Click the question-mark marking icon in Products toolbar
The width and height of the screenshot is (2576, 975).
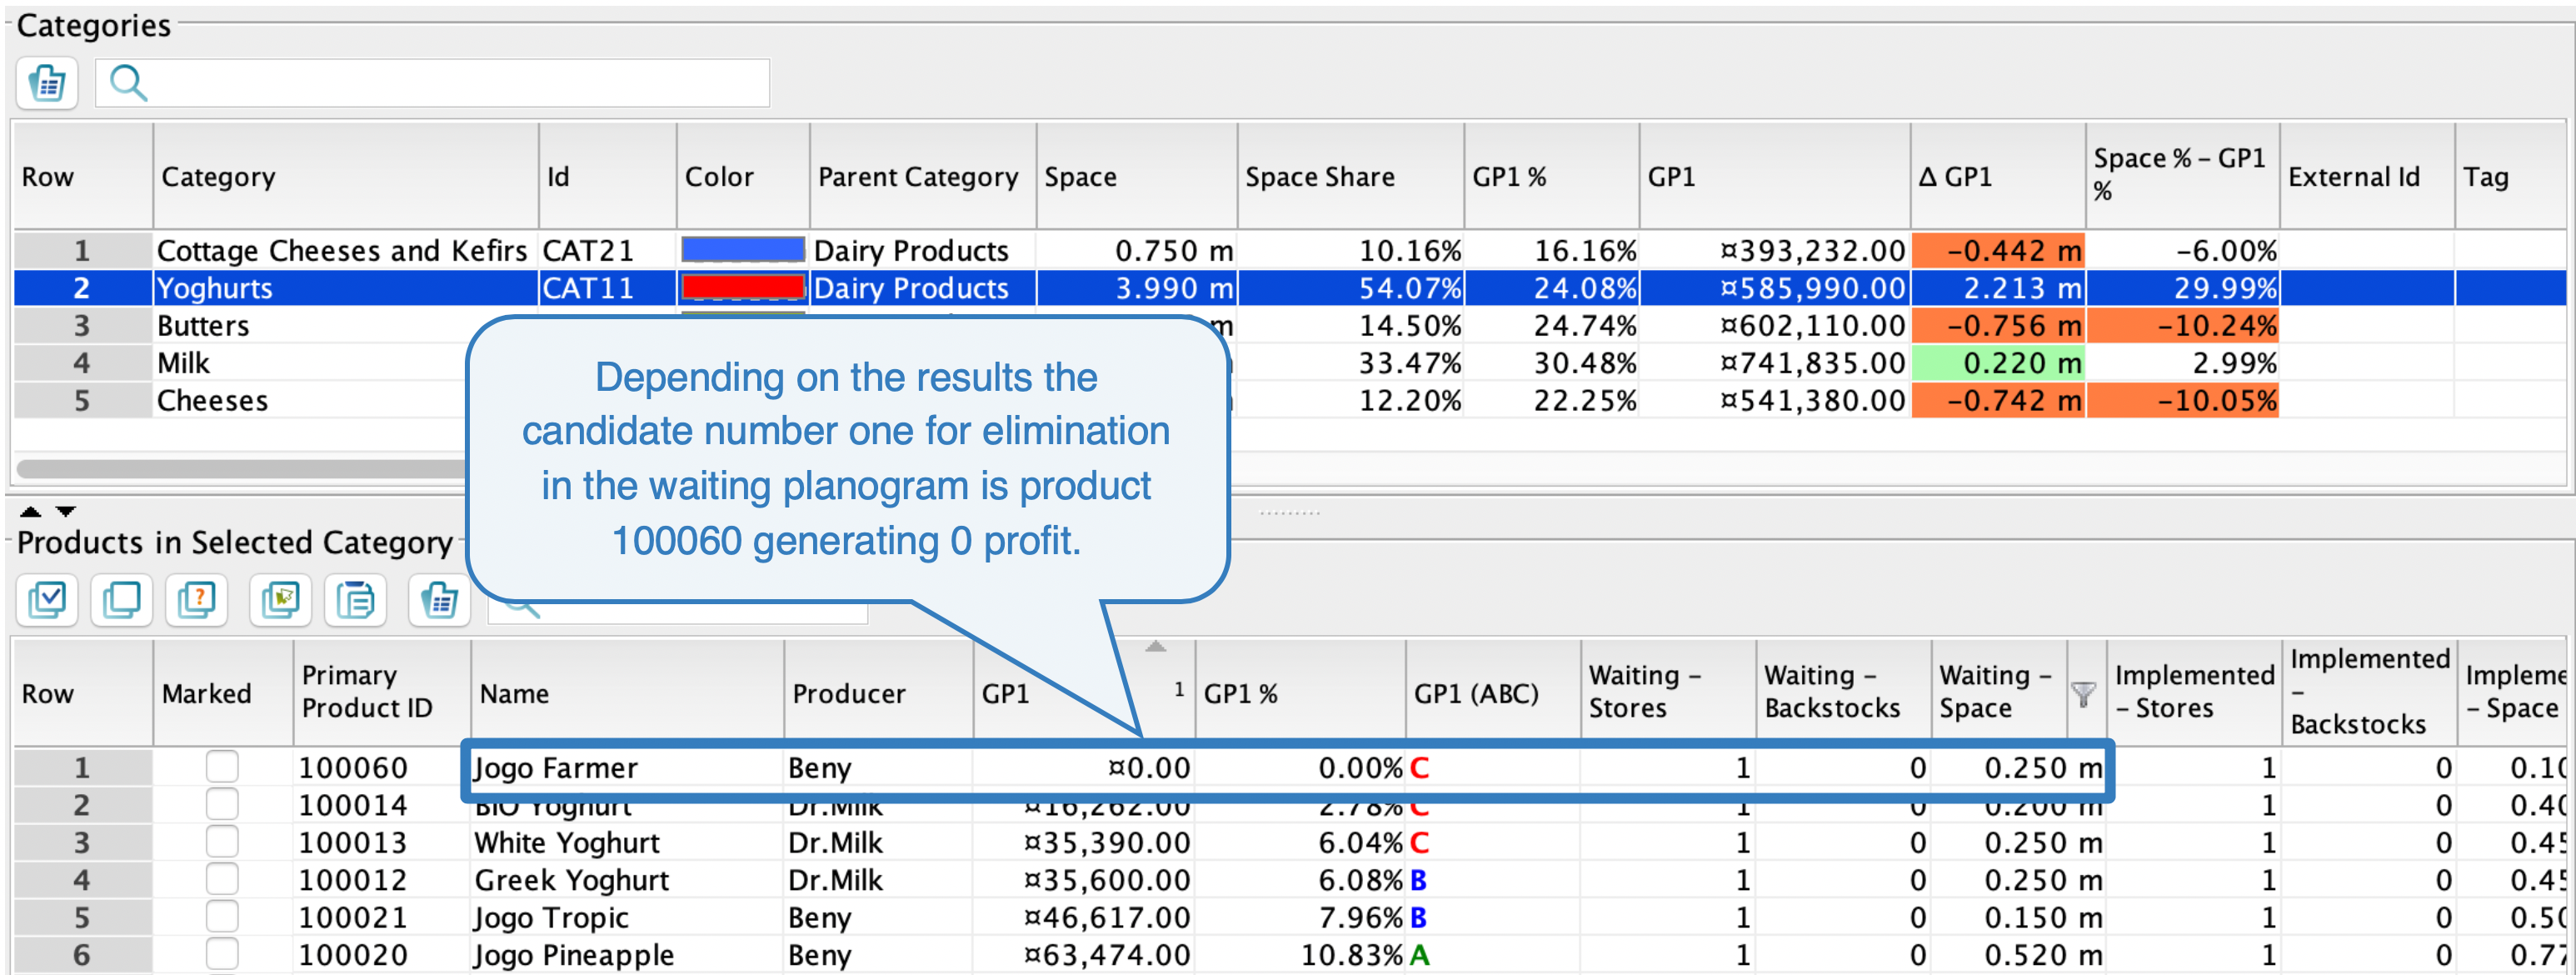[197, 600]
